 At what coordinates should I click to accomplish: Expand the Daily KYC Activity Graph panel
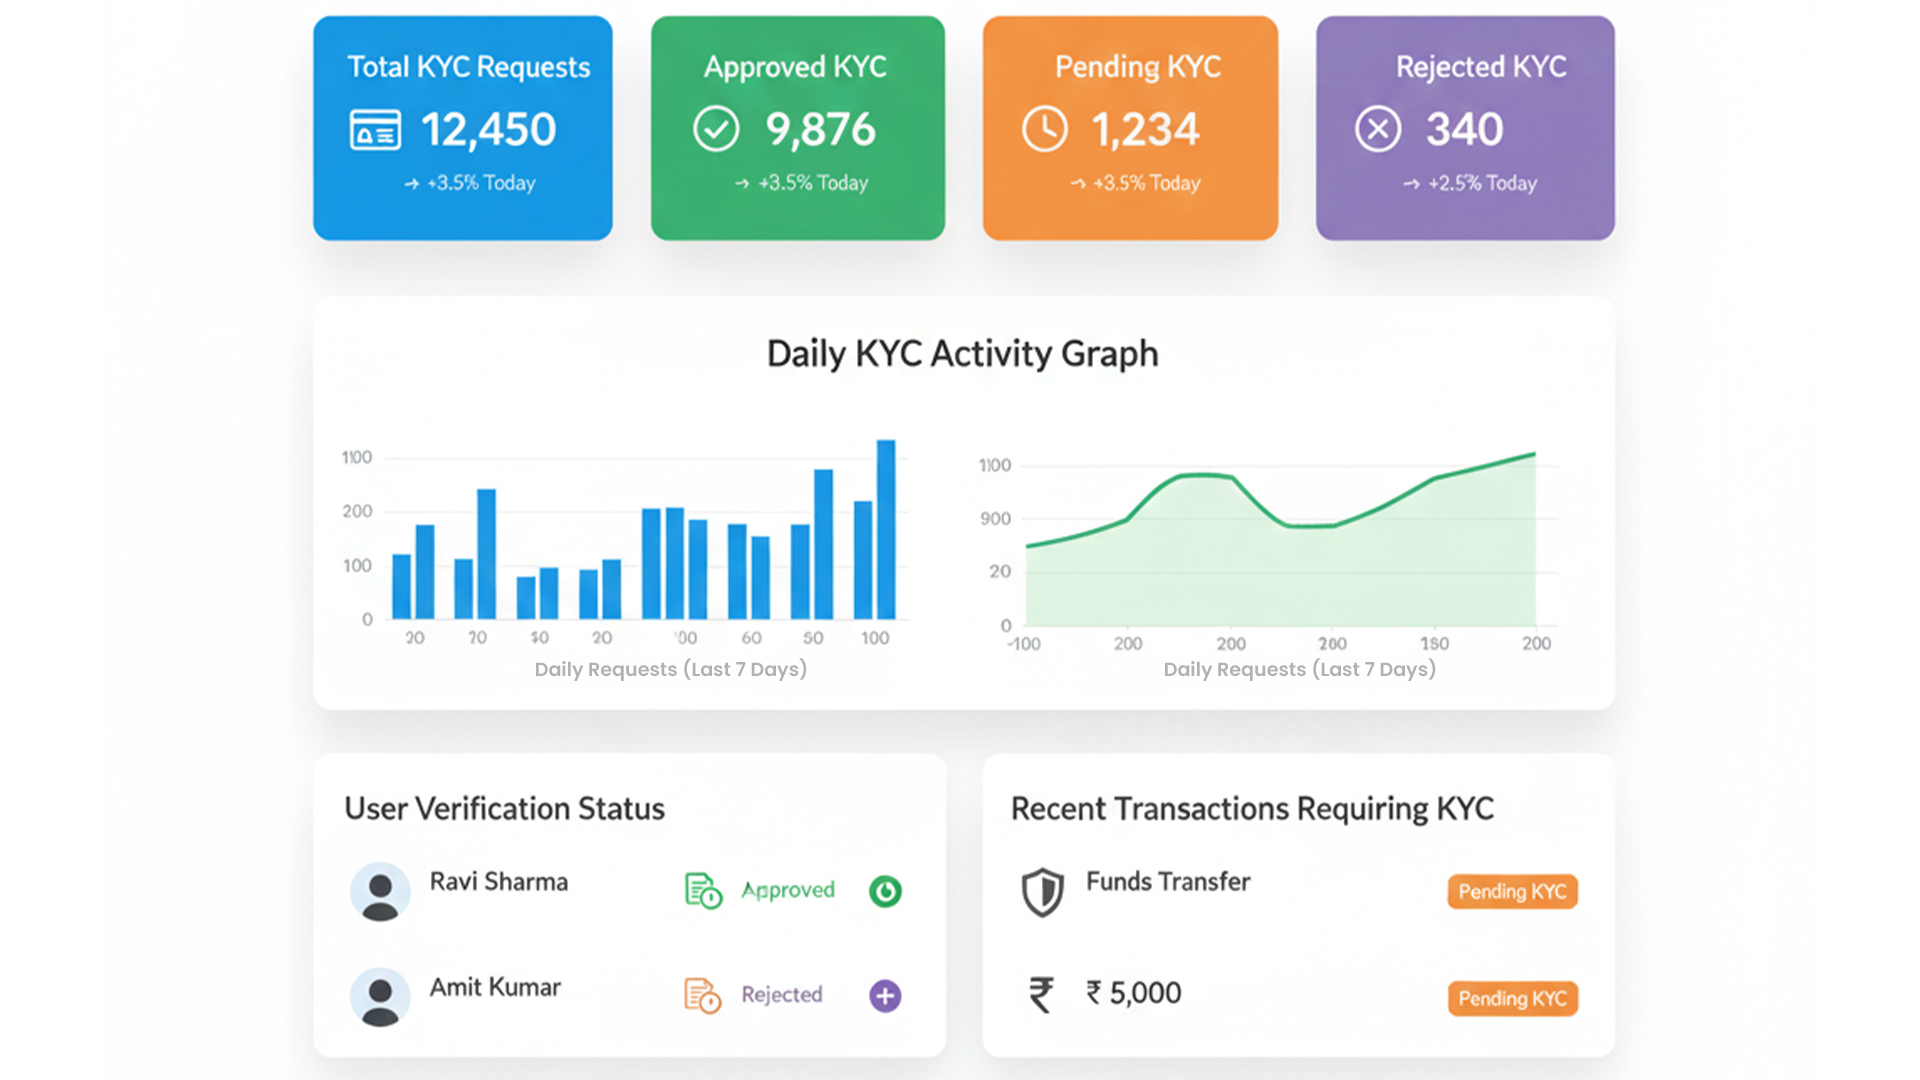click(x=962, y=353)
